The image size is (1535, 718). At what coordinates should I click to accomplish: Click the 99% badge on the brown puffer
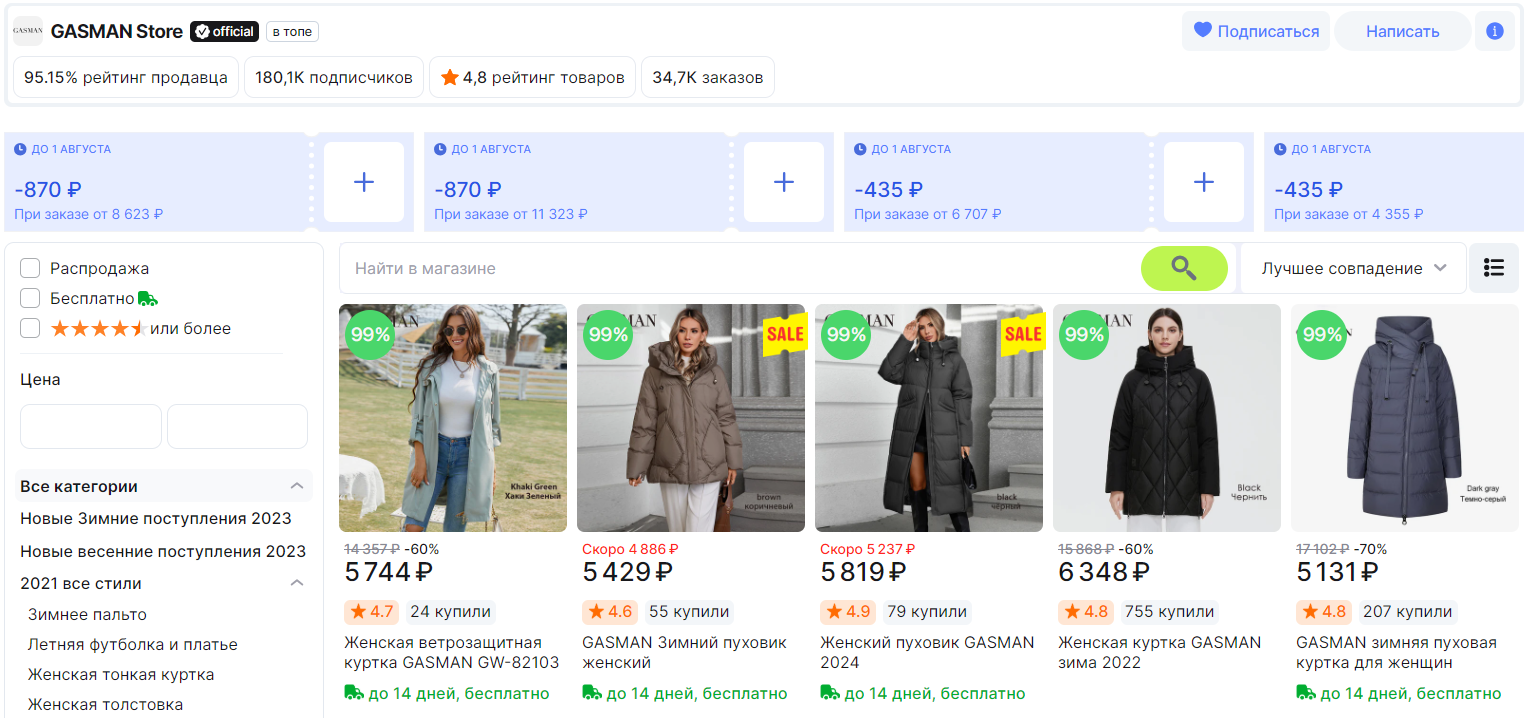[608, 335]
